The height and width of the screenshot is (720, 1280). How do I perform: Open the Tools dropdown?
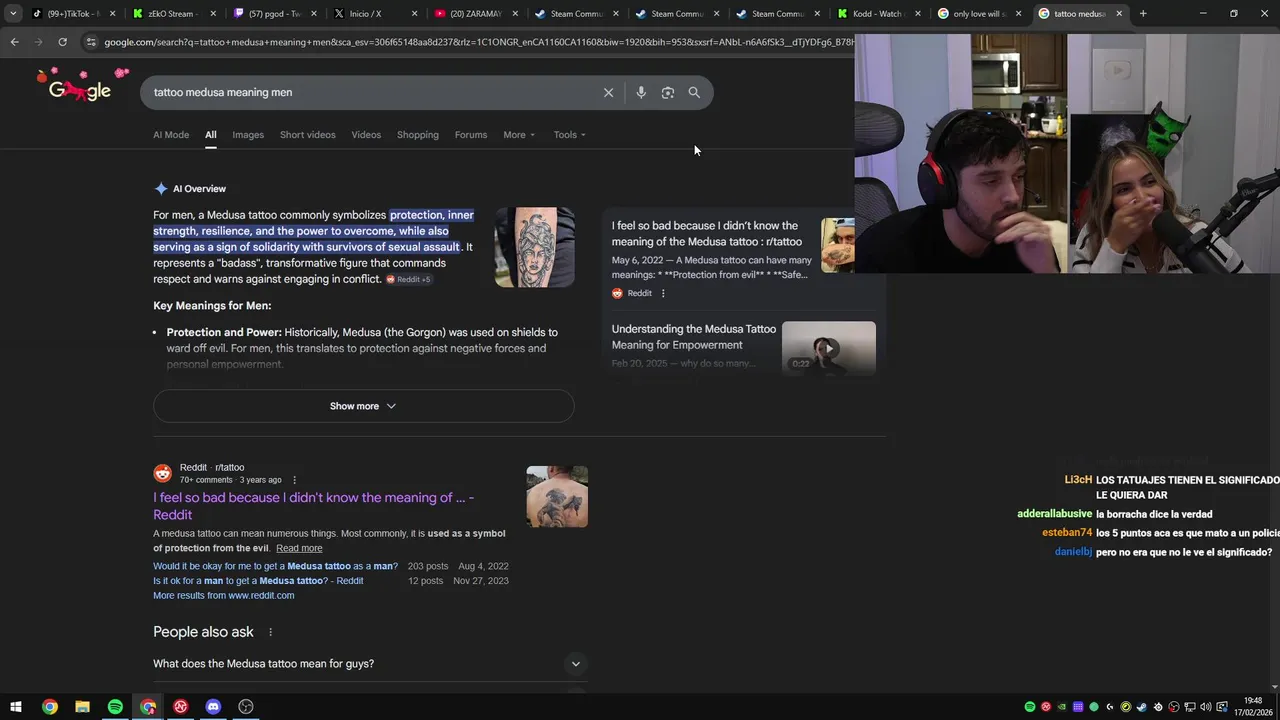pyautogui.click(x=570, y=135)
